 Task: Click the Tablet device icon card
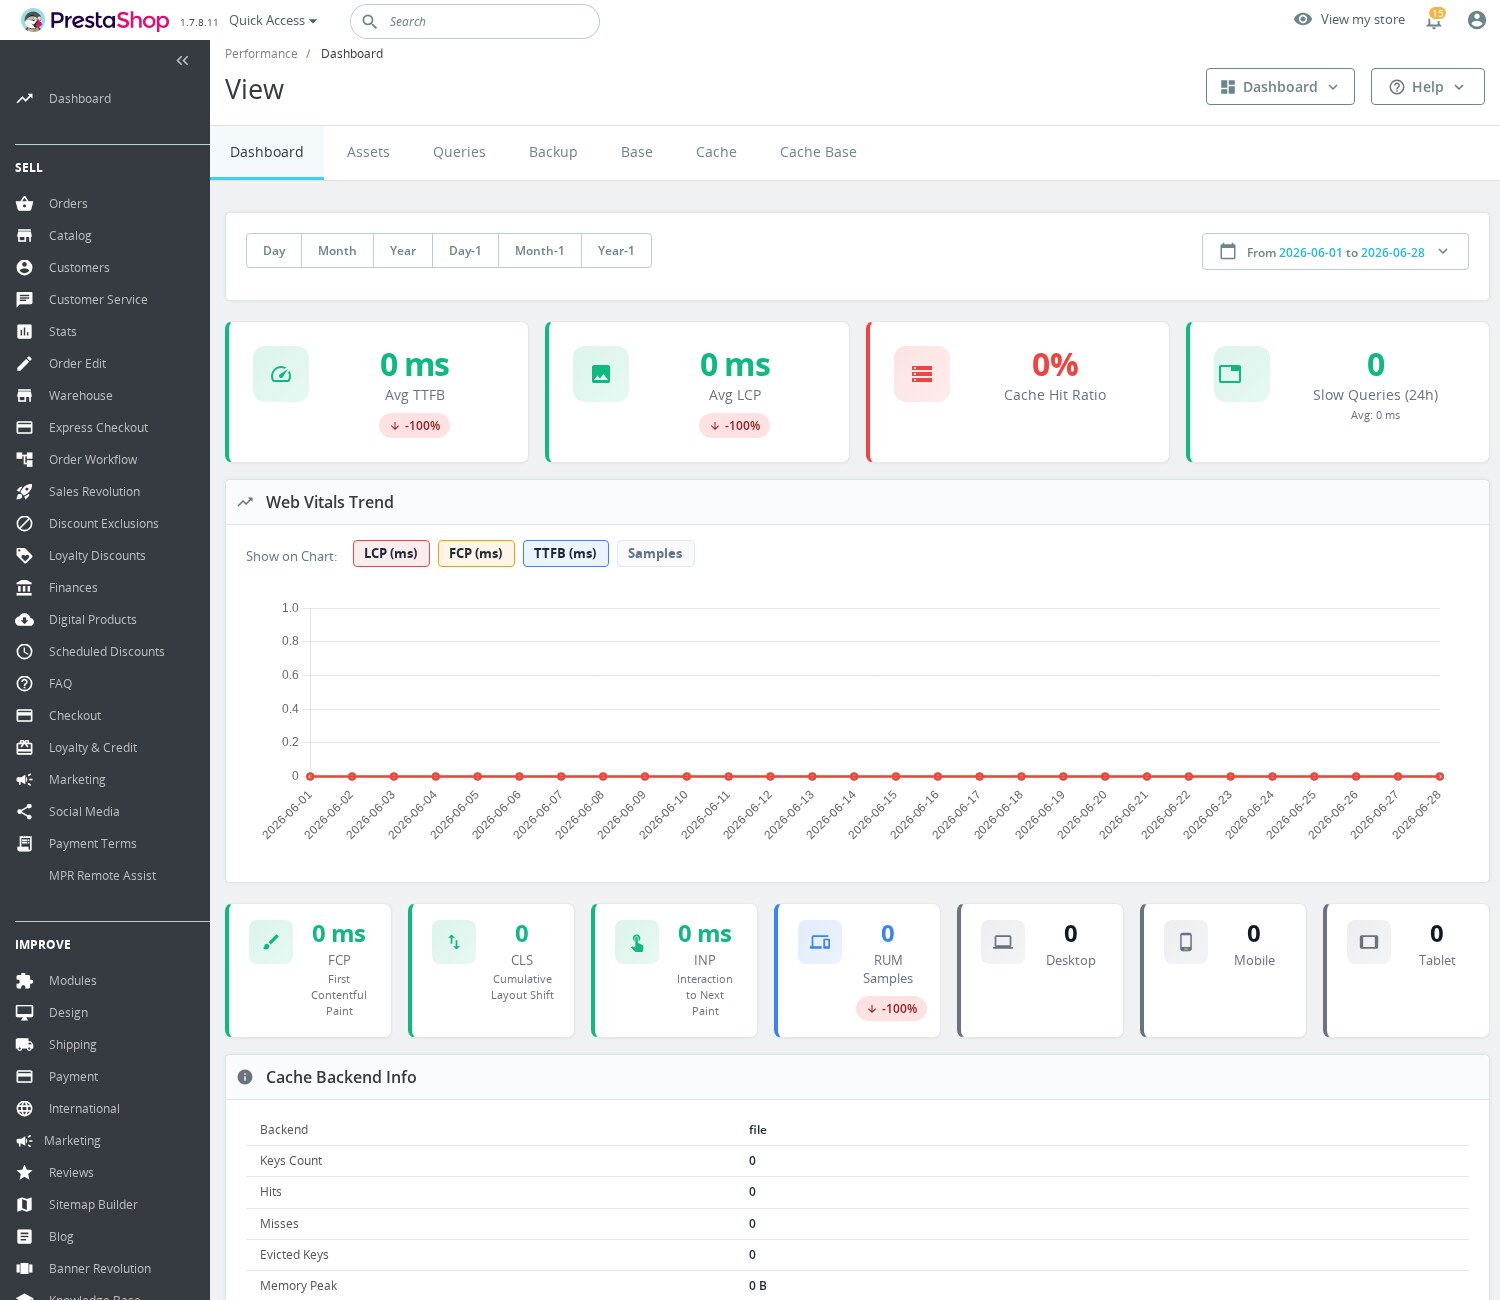(1369, 942)
